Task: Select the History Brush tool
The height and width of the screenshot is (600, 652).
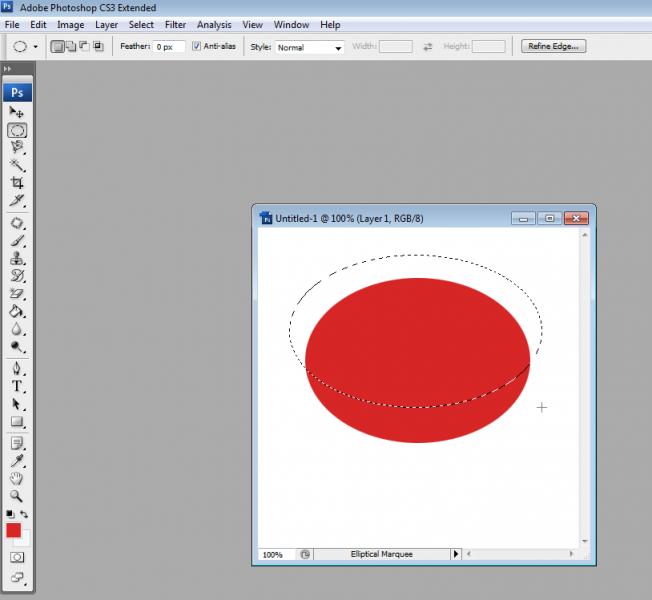Action: pos(17,276)
